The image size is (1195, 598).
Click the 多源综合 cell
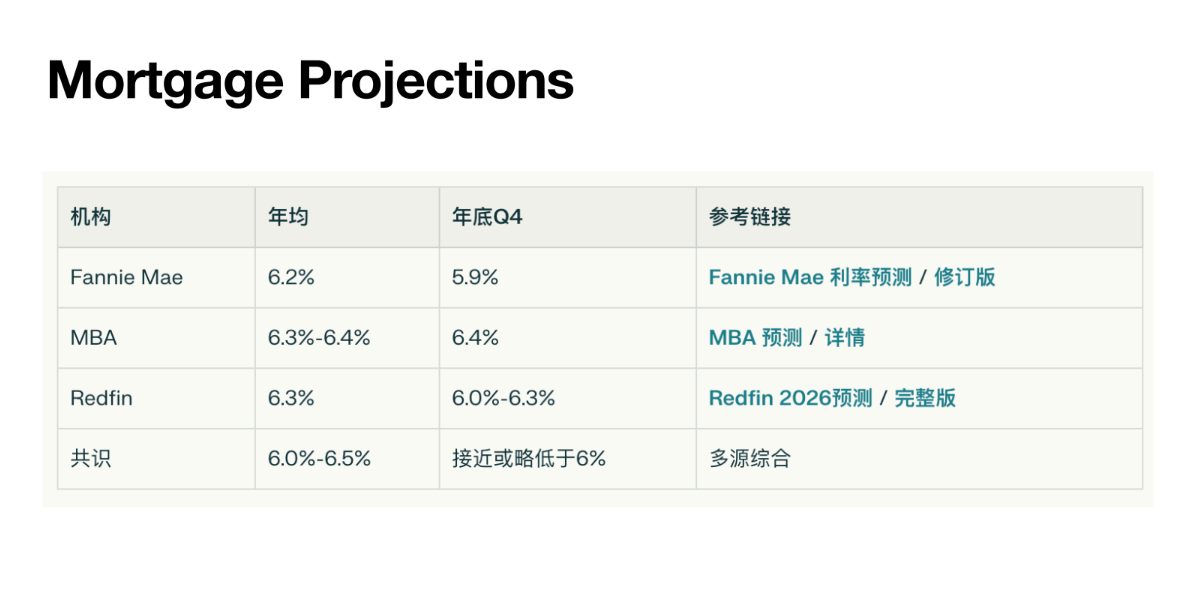point(920,459)
